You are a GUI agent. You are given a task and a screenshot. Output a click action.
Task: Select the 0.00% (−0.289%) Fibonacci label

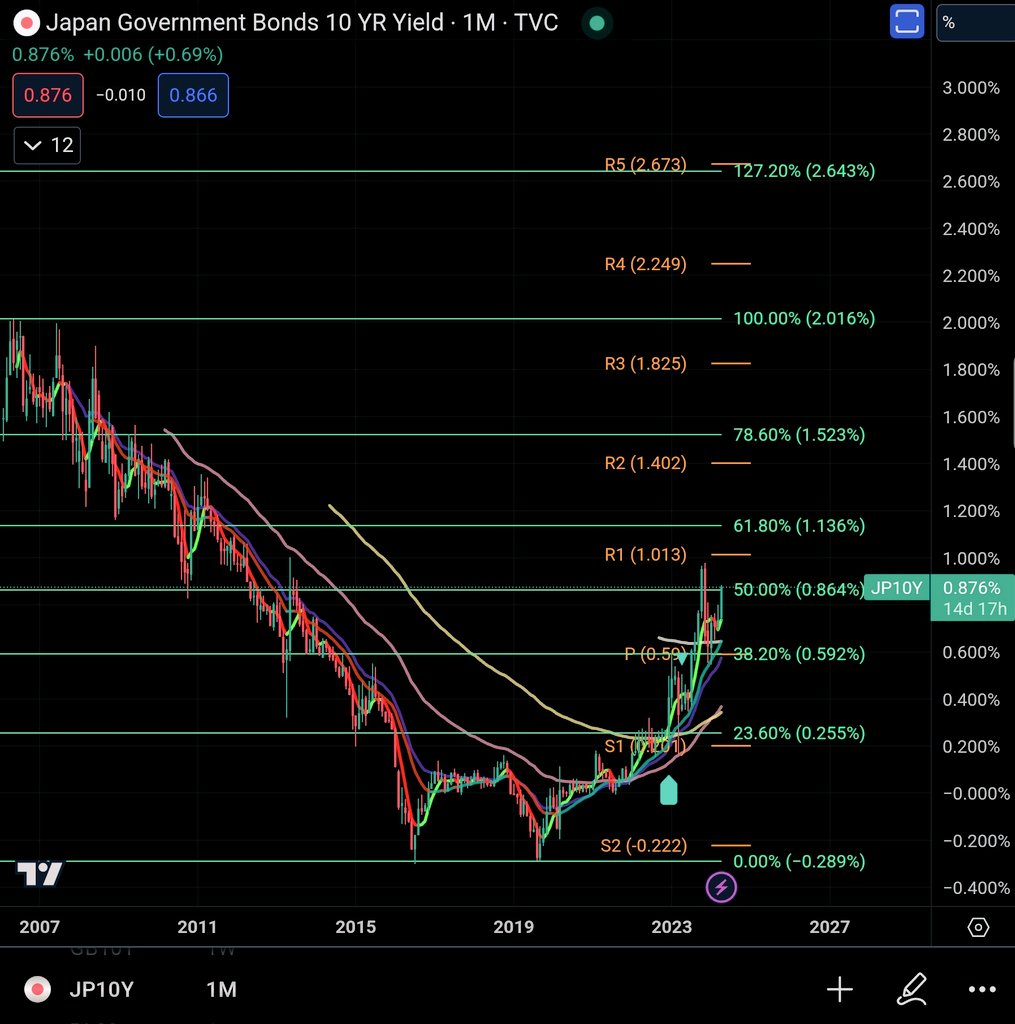(x=799, y=861)
